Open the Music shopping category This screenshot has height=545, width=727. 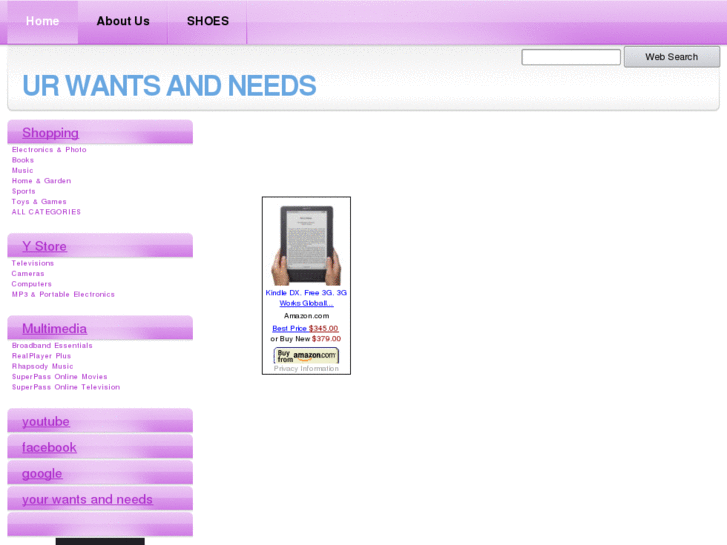[22, 170]
